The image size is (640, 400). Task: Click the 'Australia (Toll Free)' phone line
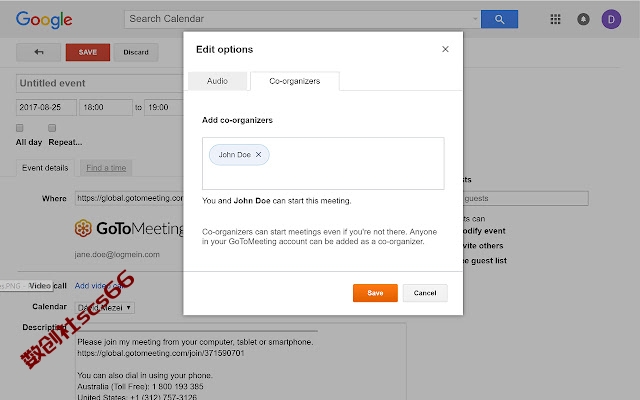pyautogui.click(x=140, y=386)
